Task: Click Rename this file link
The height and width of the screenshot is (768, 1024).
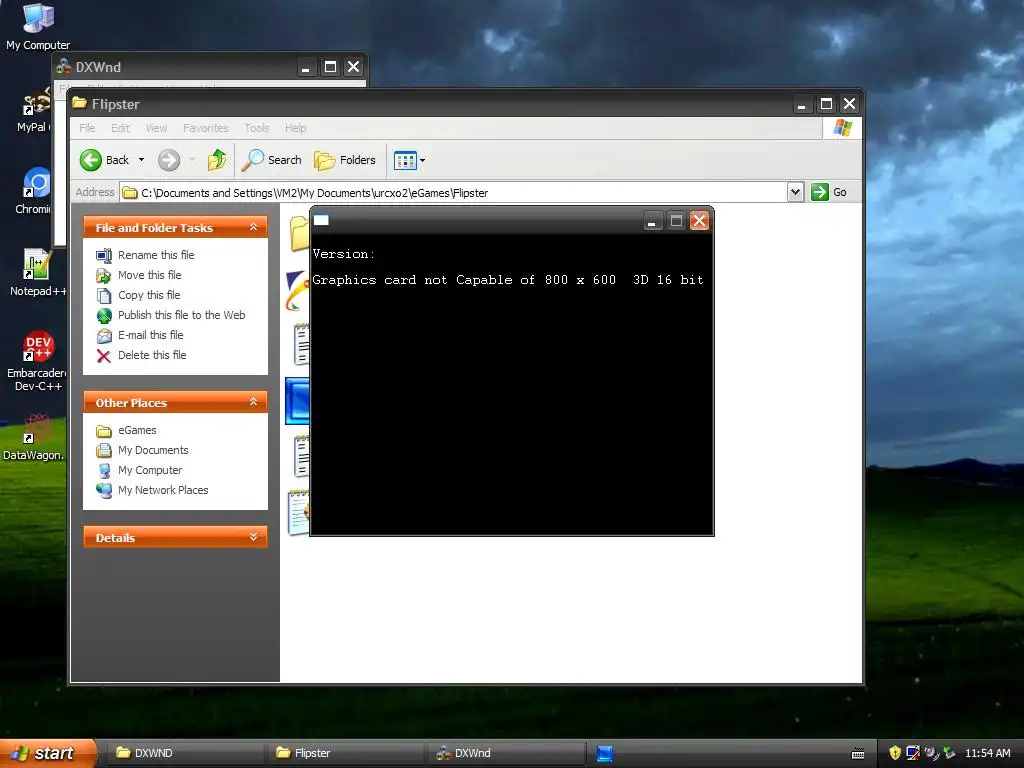Action: point(156,255)
